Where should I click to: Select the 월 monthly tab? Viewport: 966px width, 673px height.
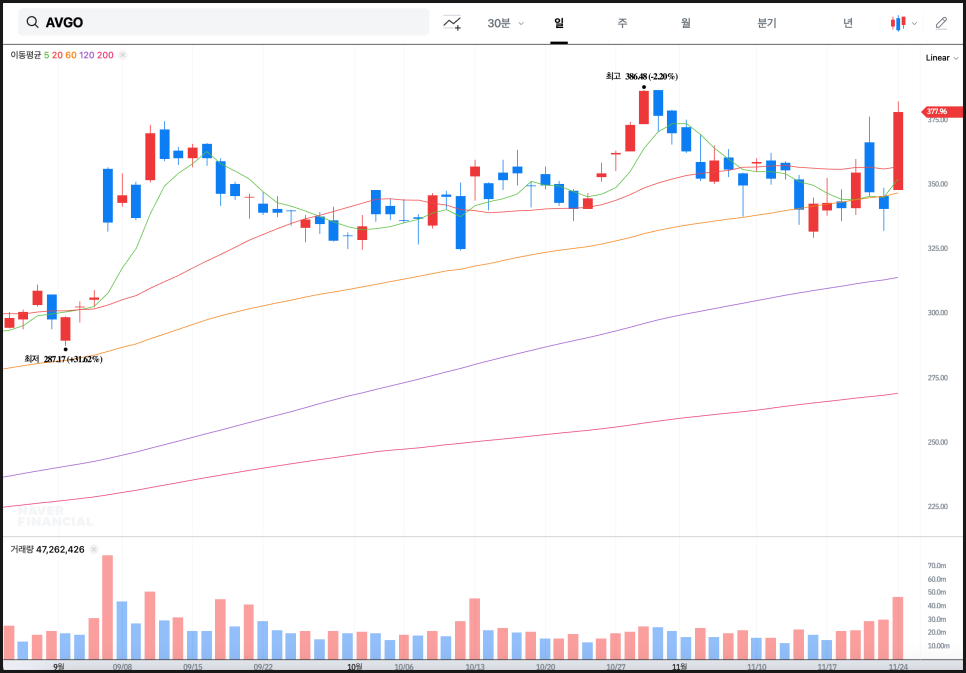coord(686,23)
